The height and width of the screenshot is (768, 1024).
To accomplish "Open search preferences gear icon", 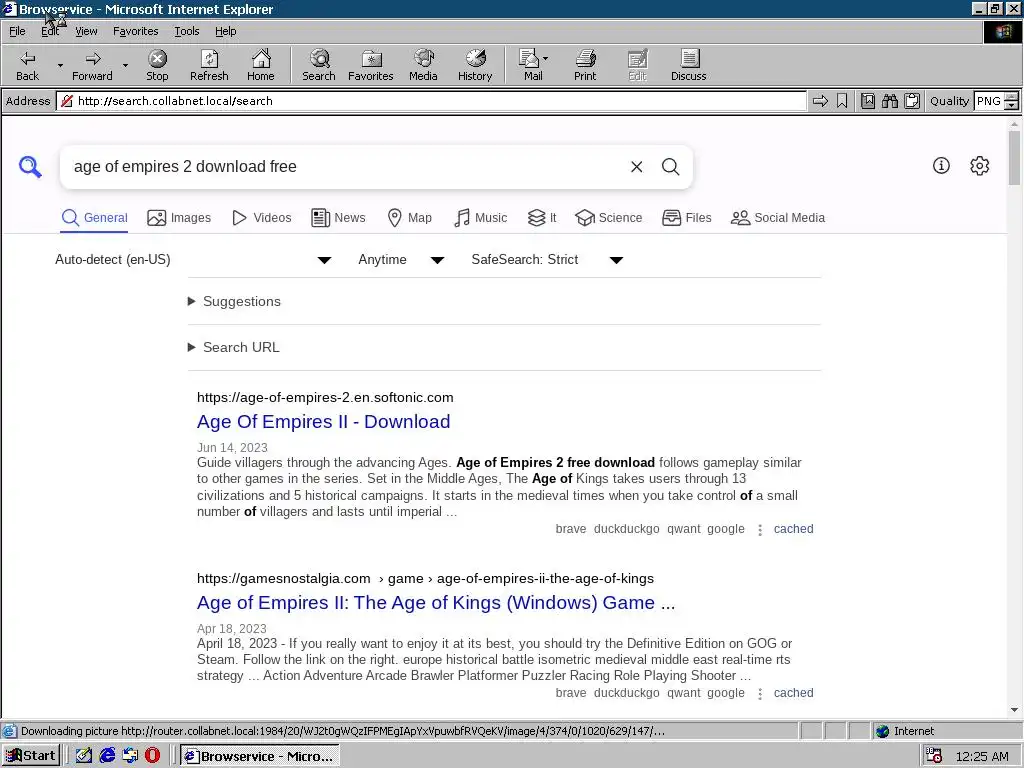I will tap(980, 166).
